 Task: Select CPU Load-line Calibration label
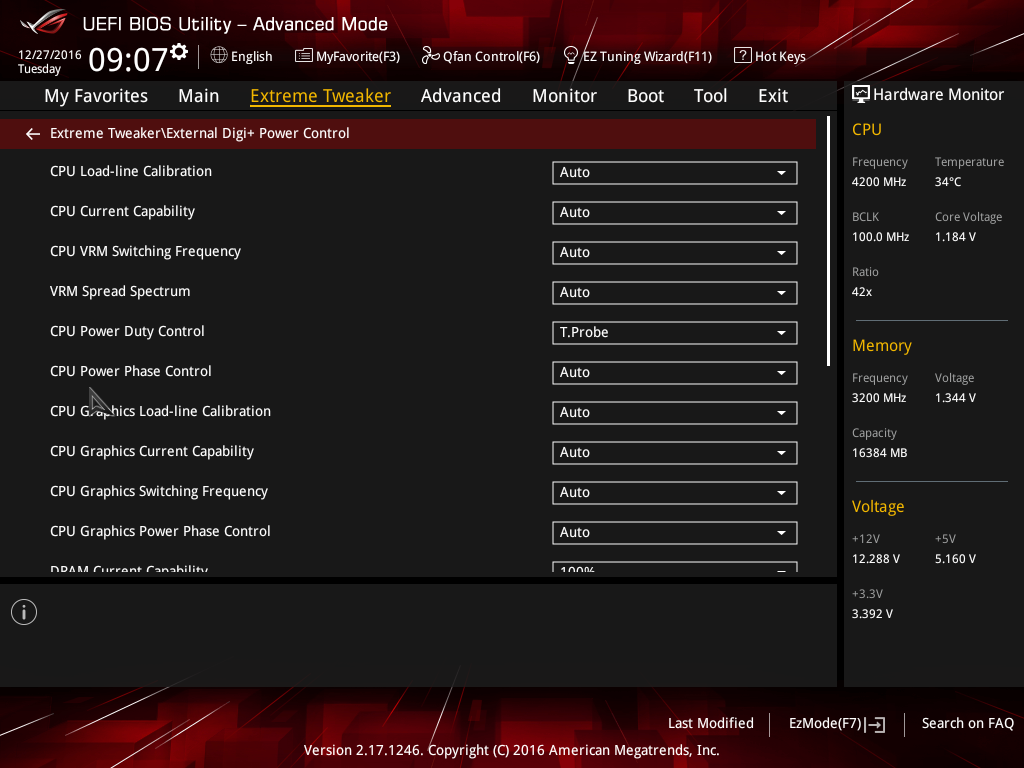click(131, 172)
